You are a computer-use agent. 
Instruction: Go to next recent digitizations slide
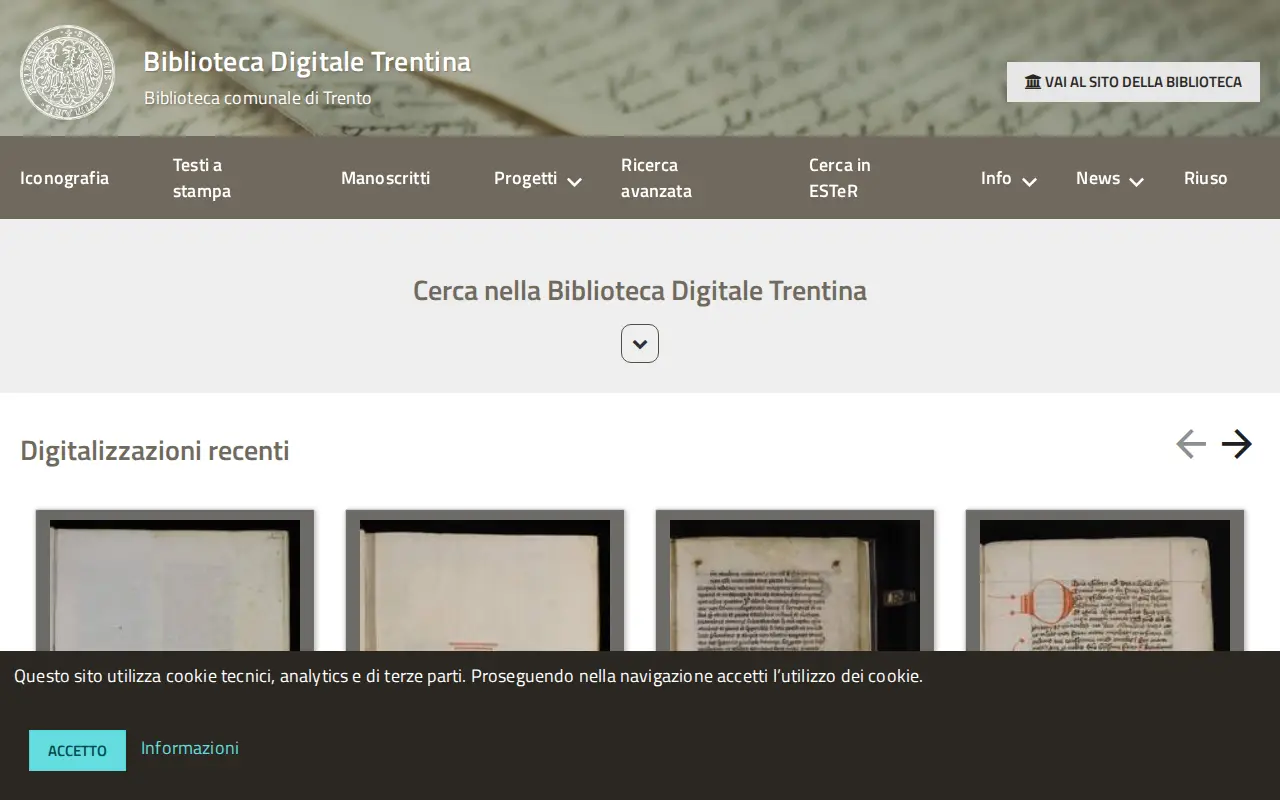1237,444
